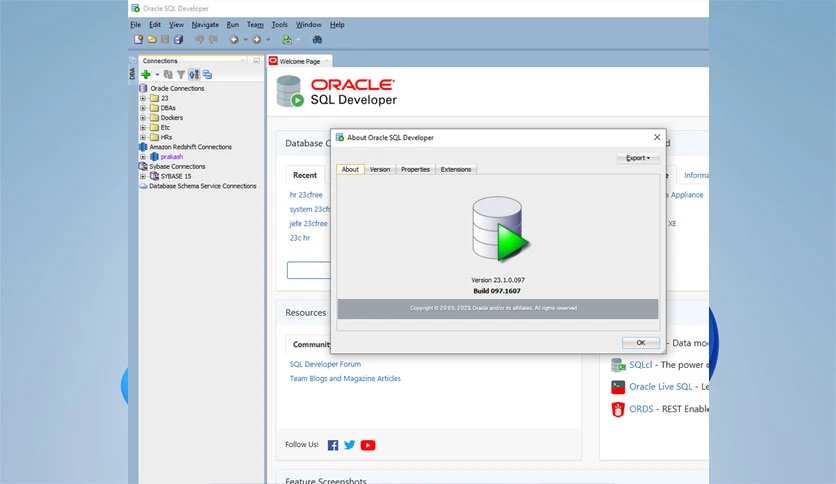The image size is (836, 484).
Task: Click the Open folder toolbar icon
Action: tap(152, 39)
